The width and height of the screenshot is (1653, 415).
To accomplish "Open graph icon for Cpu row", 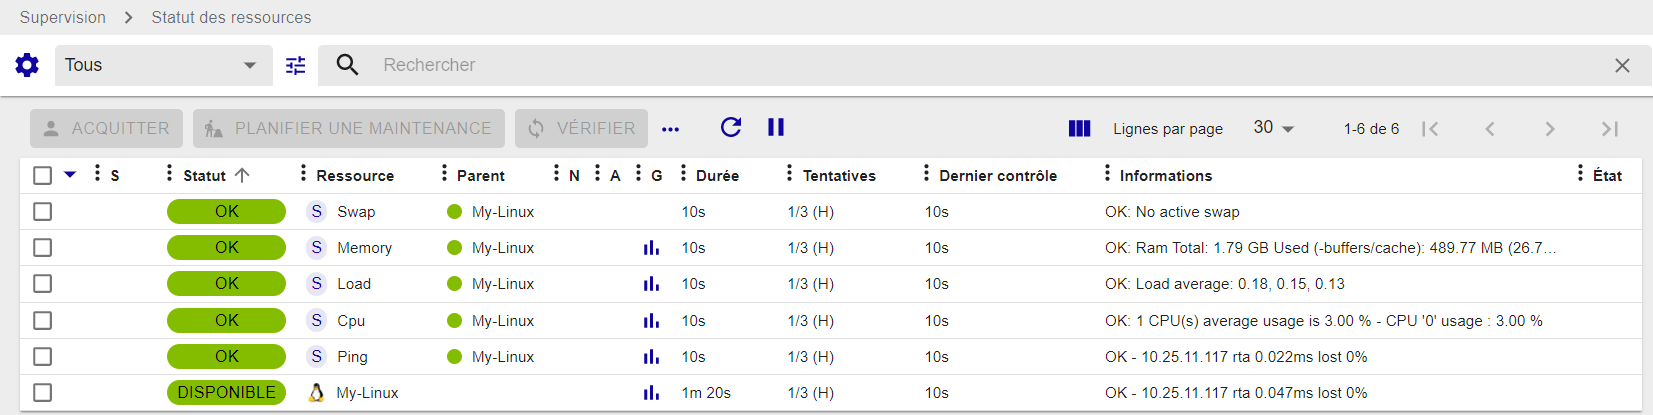I will 651,321.
